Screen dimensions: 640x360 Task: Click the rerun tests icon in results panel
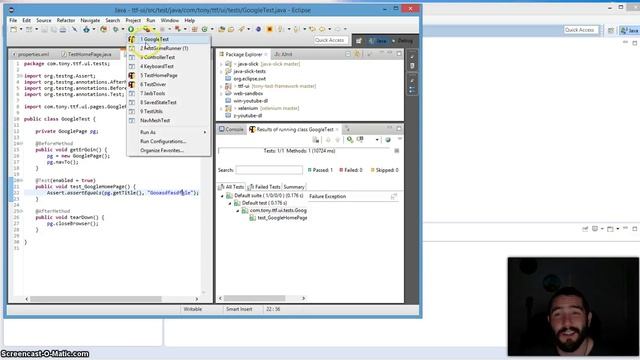(x=350, y=140)
